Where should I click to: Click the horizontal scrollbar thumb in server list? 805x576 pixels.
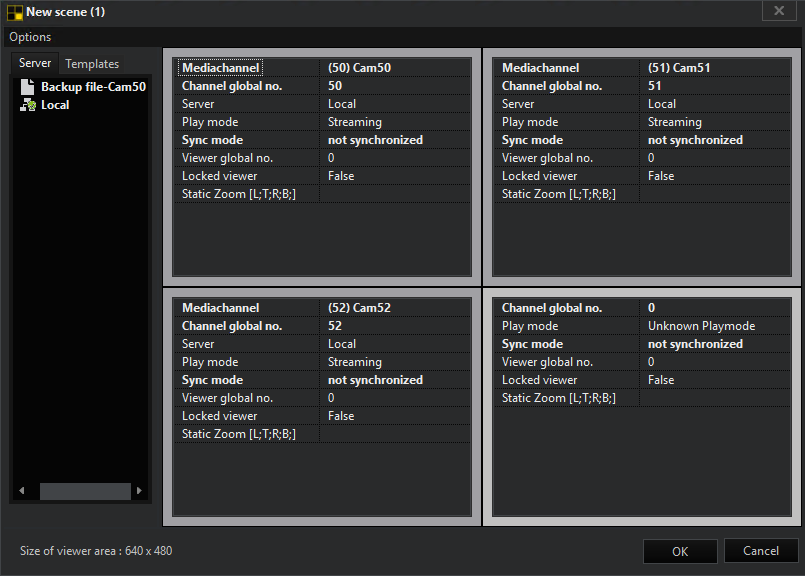click(85, 491)
